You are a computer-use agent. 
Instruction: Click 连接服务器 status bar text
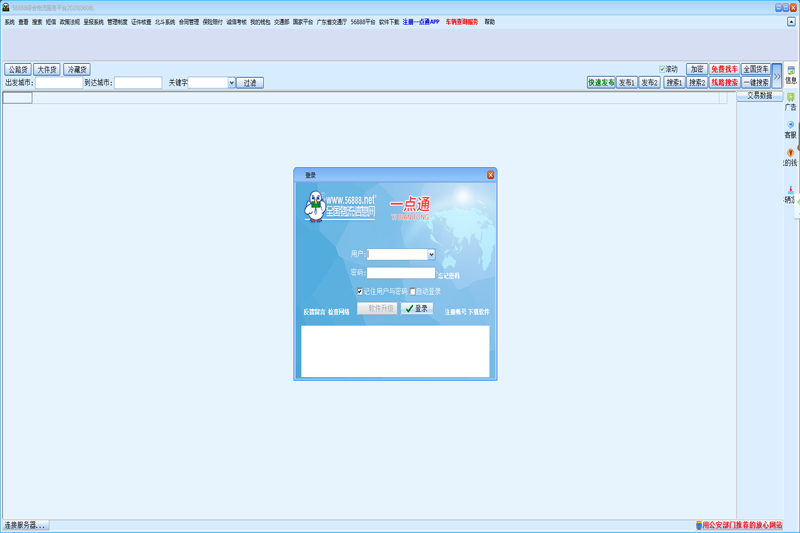24,525
